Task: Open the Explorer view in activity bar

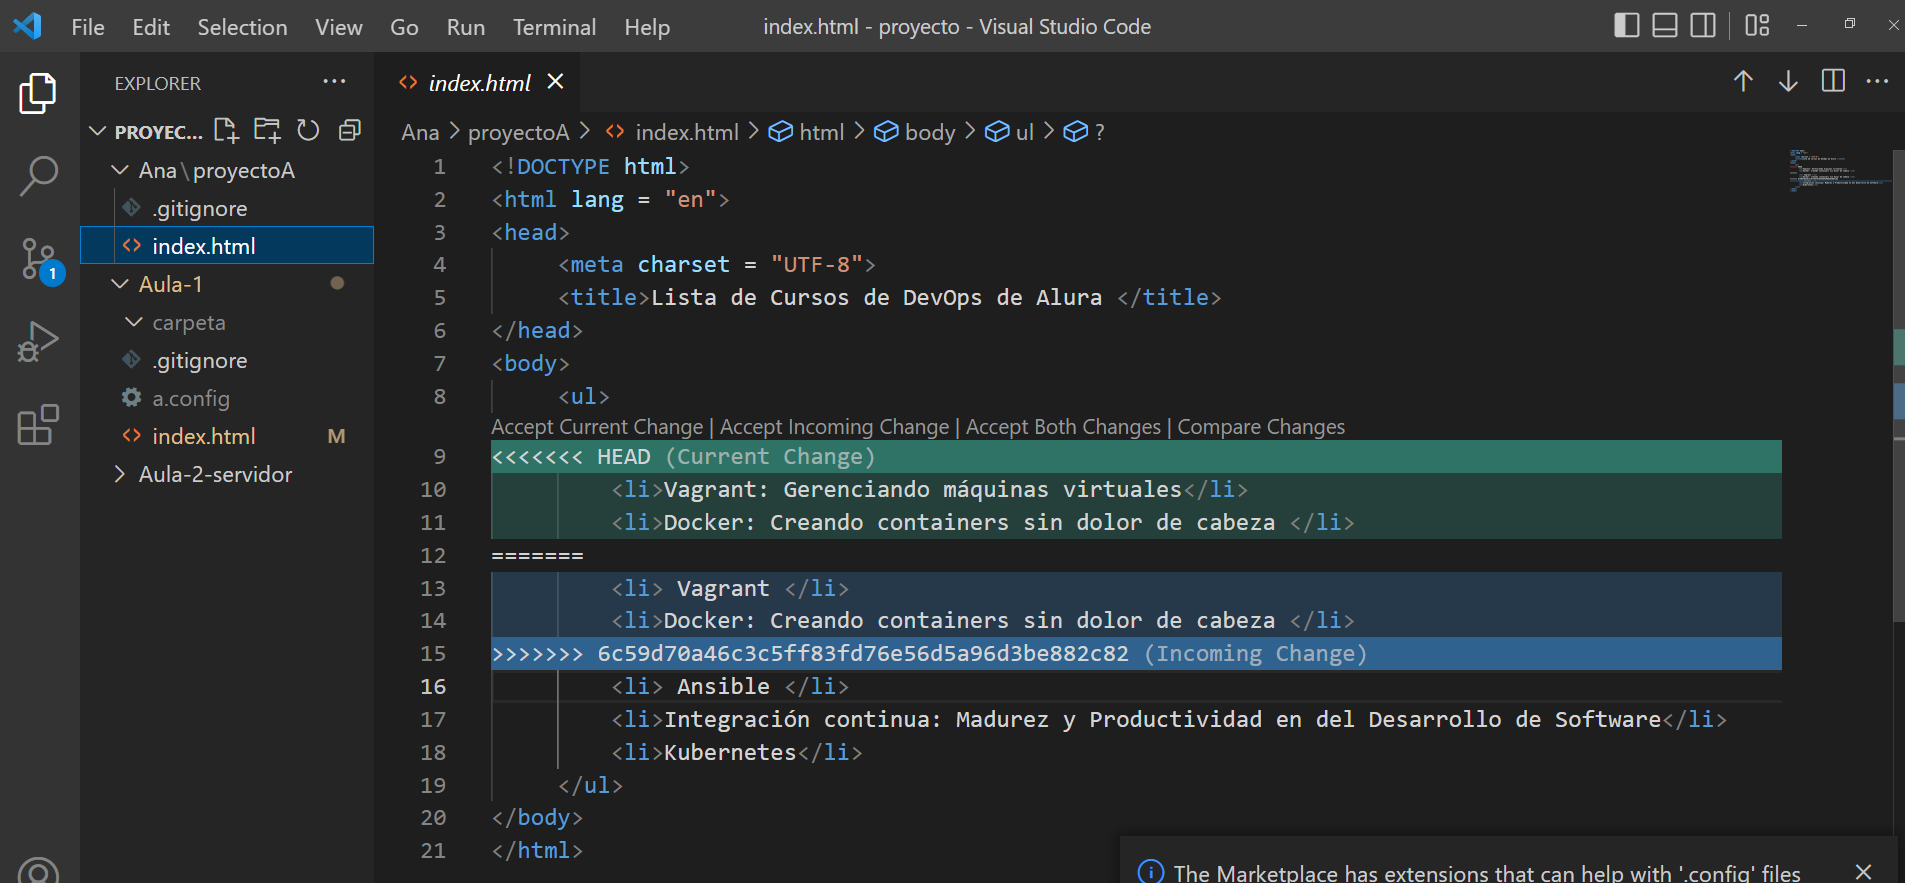Action: [38, 93]
